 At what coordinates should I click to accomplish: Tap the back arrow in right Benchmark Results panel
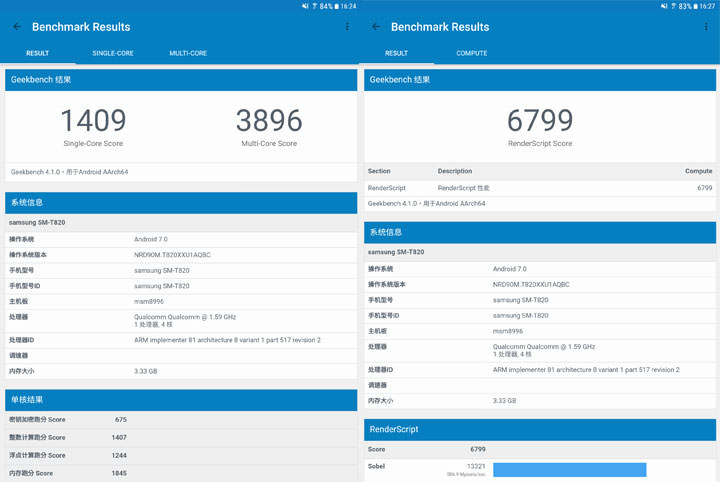pyautogui.click(x=376, y=27)
